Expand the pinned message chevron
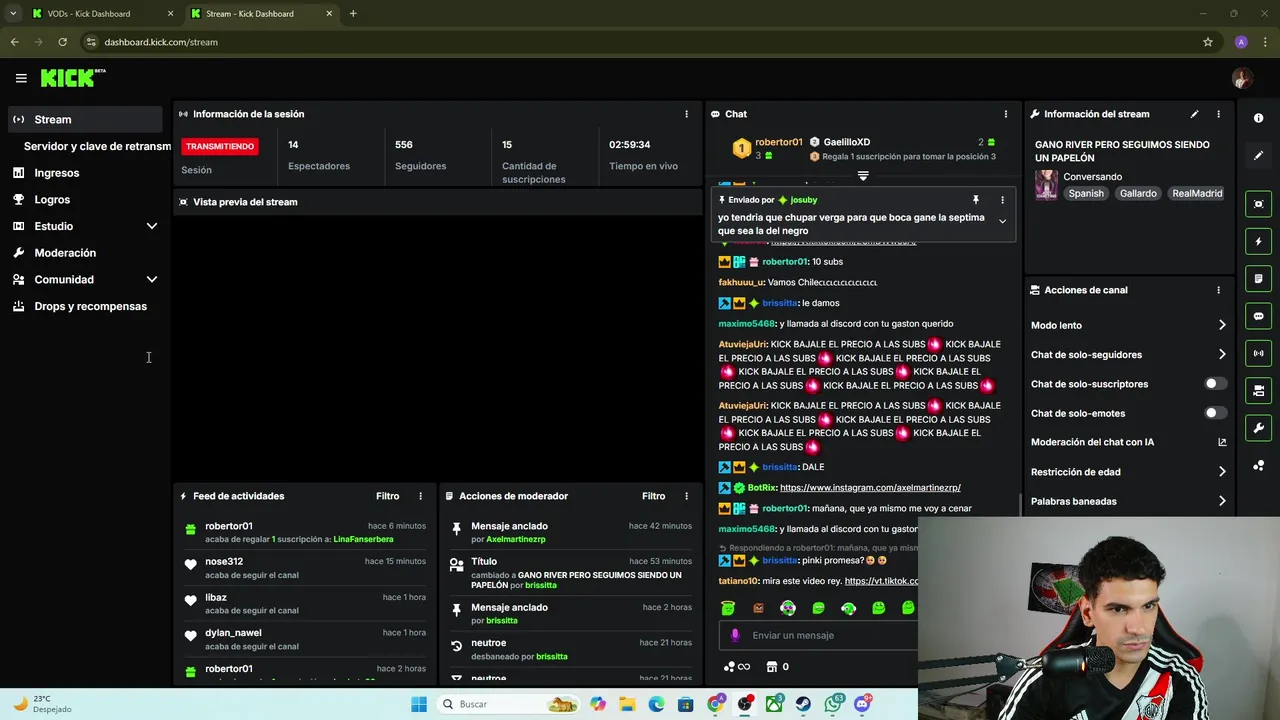The height and width of the screenshot is (720, 1280). point(1002,222)
